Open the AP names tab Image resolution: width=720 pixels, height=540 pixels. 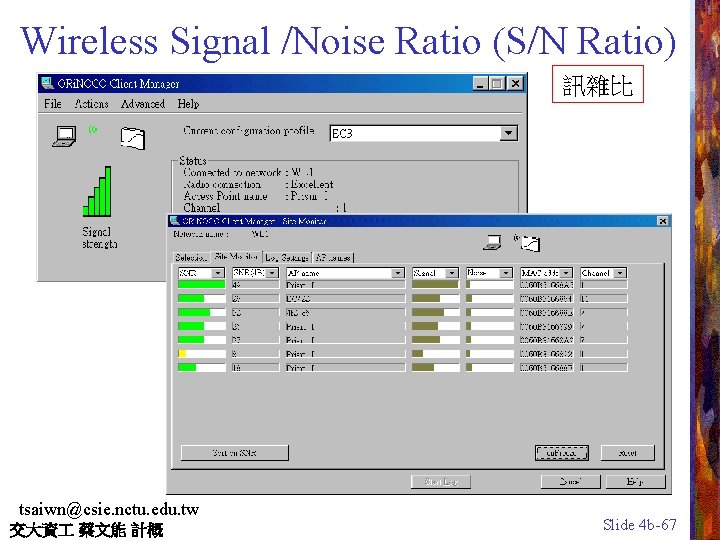[x=333, y=258]
